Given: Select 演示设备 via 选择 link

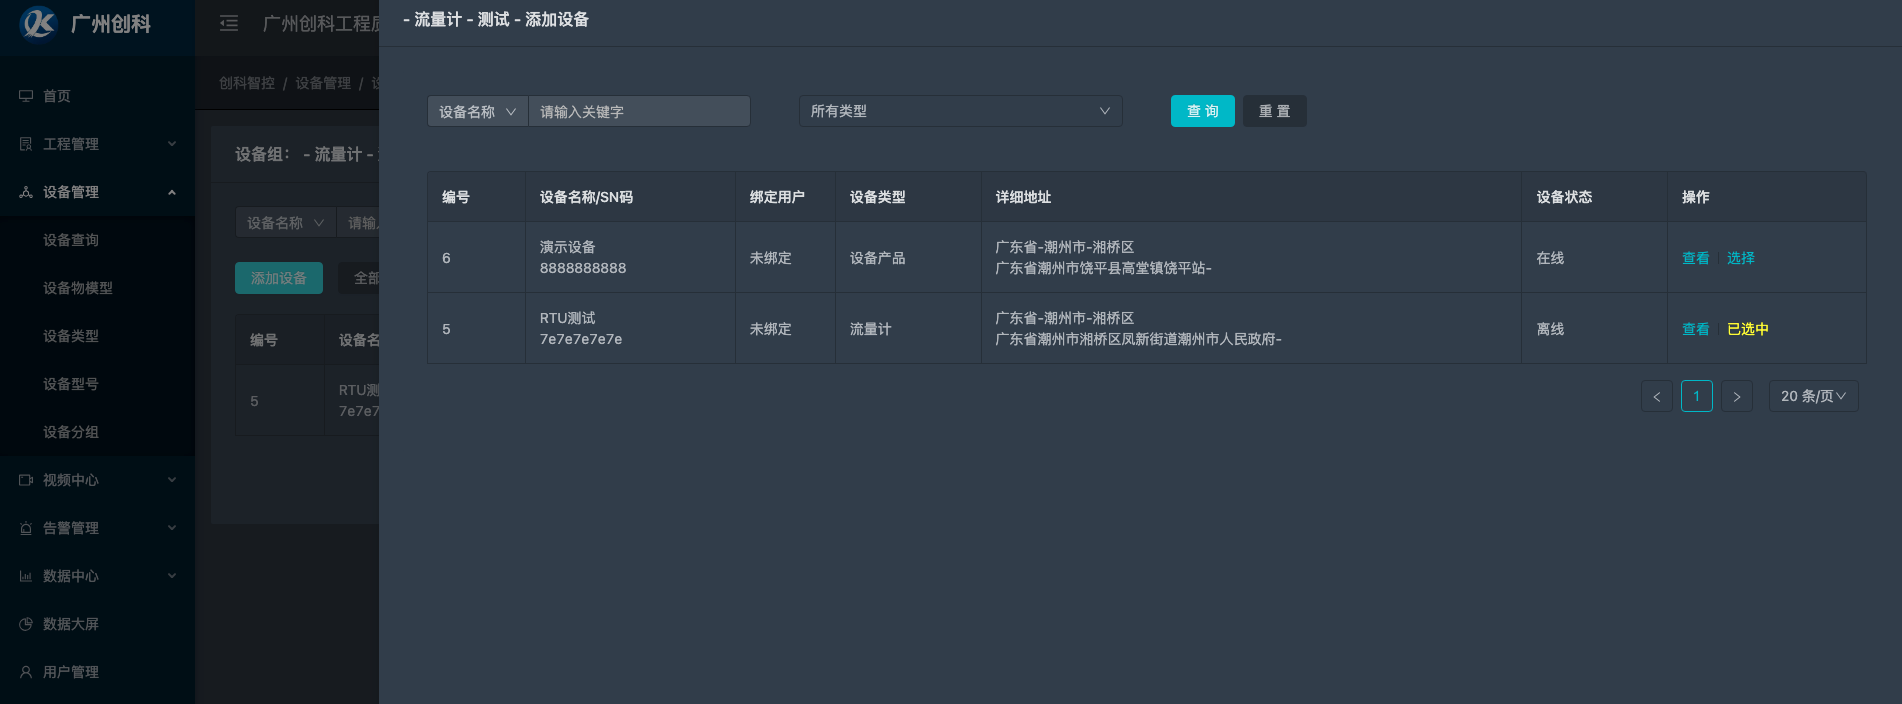Looking at the screenshot, I should [1741, 258].
